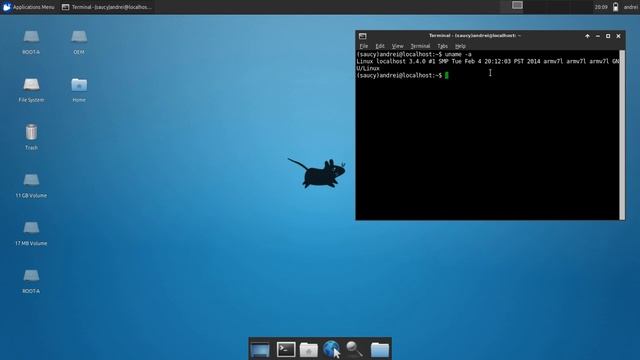640x360 pixels.
Task: Click the Terminal vertical scrollbar
Action: 622,135
